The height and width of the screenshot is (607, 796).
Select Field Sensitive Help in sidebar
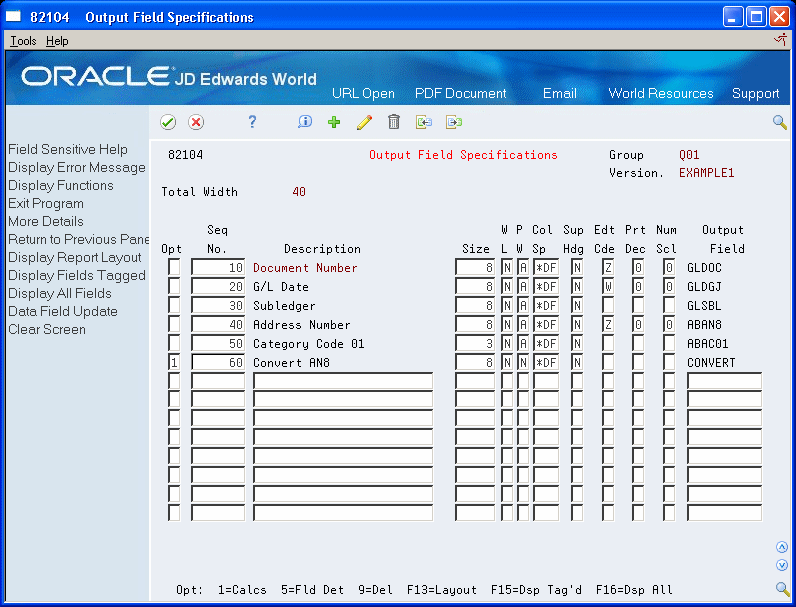pyautogui.click(x=68, y=149)
